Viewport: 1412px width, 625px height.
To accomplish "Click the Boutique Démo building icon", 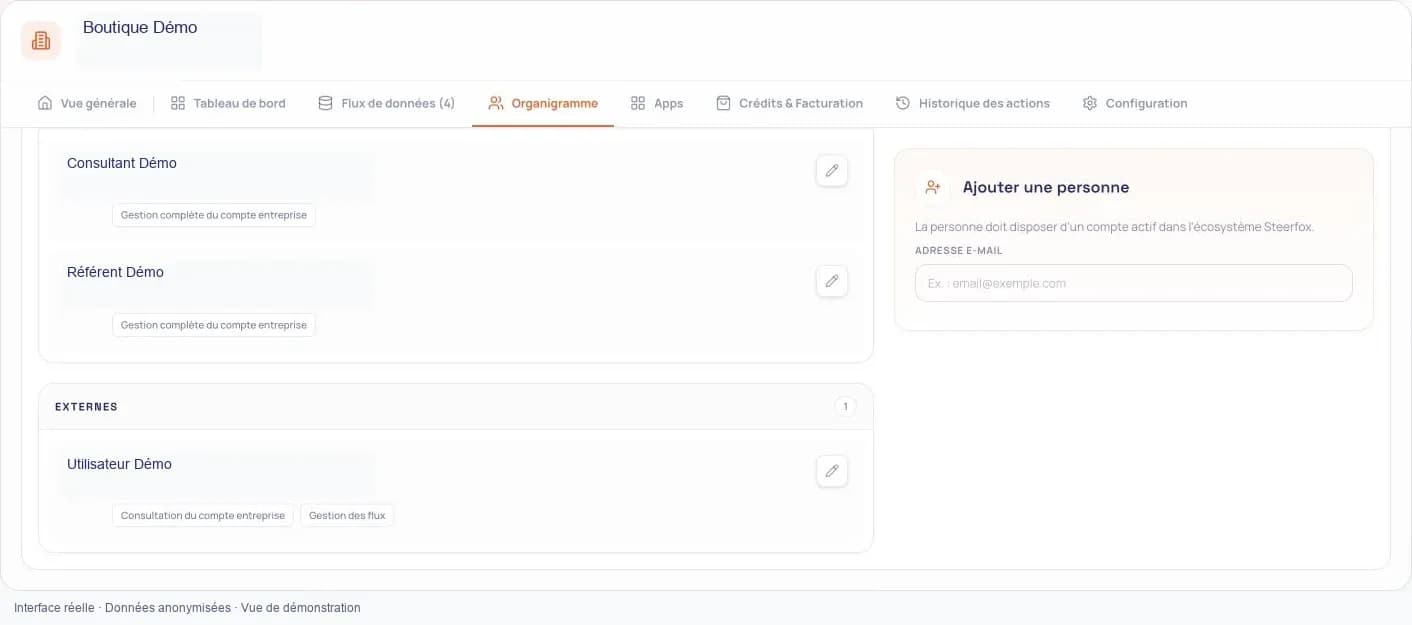I will tap(41, 40).
